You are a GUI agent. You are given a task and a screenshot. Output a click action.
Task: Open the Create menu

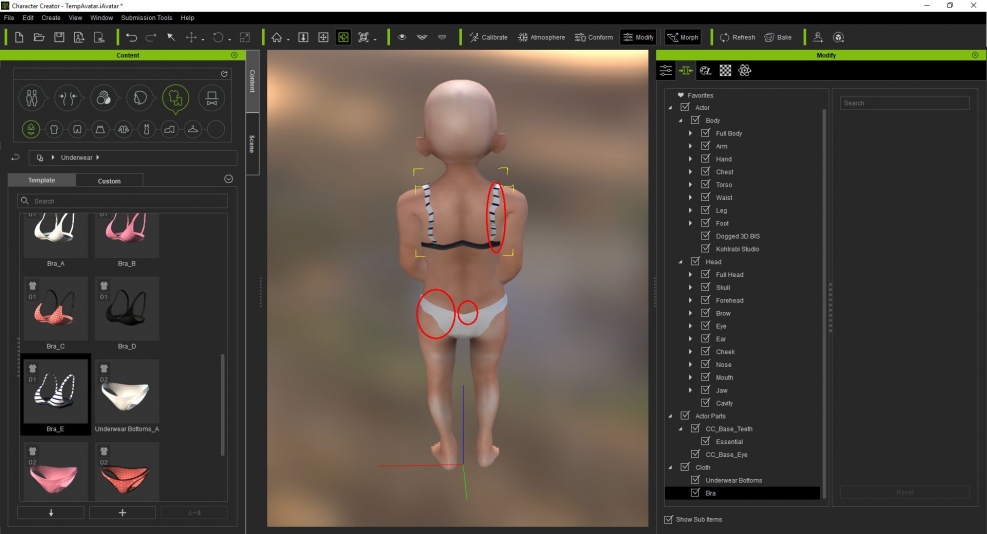tap(51, 18)
